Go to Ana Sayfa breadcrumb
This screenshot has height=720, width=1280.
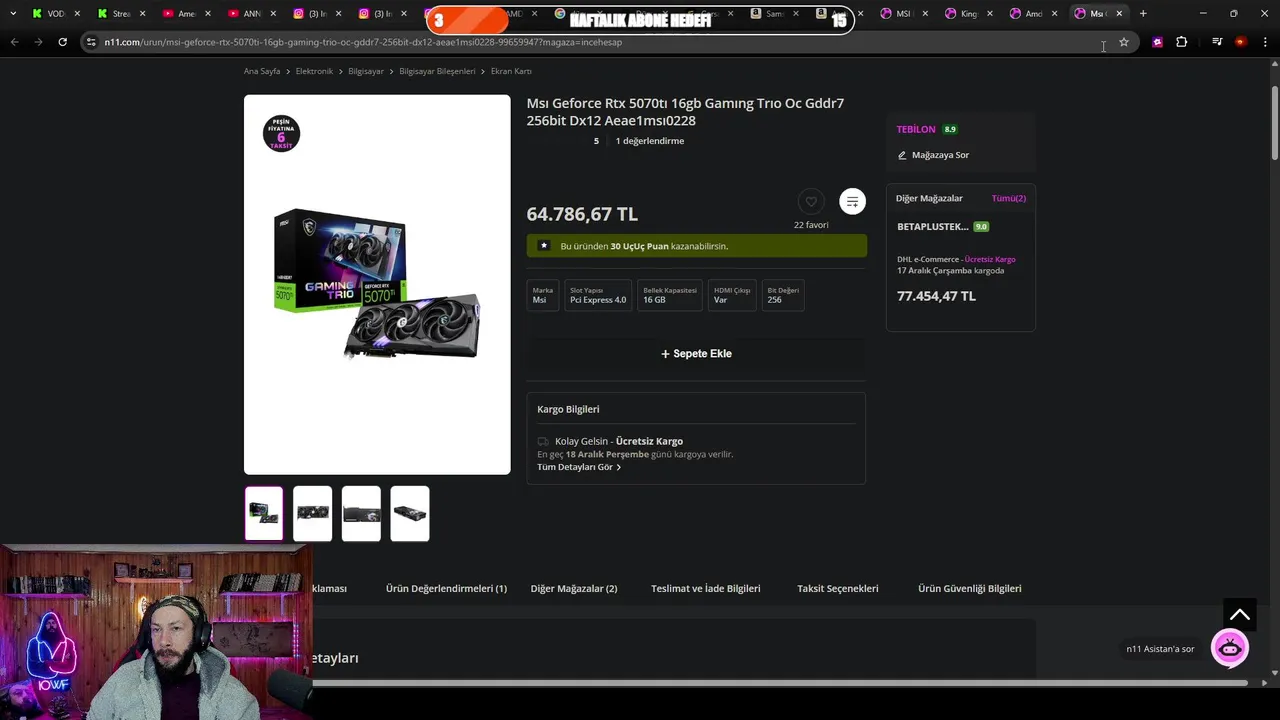[x=262, y=71]
